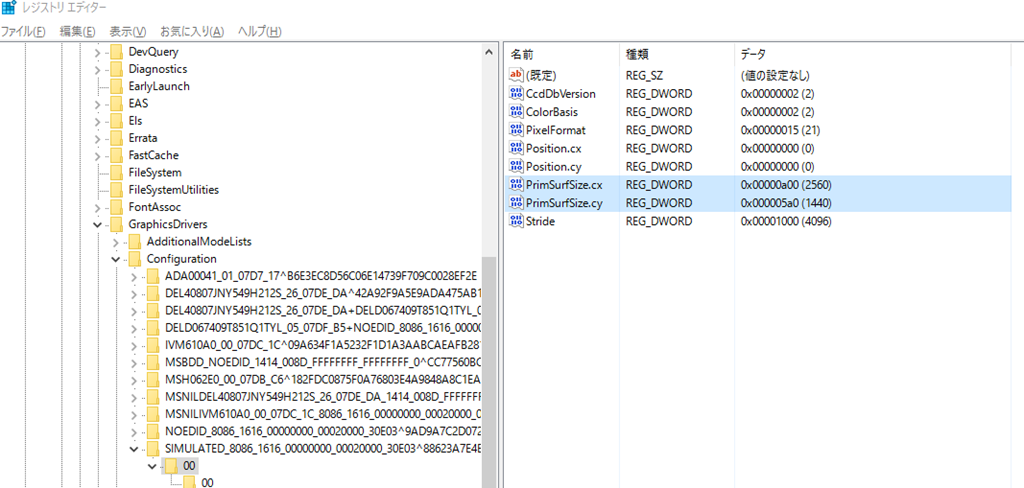The image size is (1024, 488).
Task: Click the (既定) string value icon
Action: pyautogui.click(x=516, y=75)
